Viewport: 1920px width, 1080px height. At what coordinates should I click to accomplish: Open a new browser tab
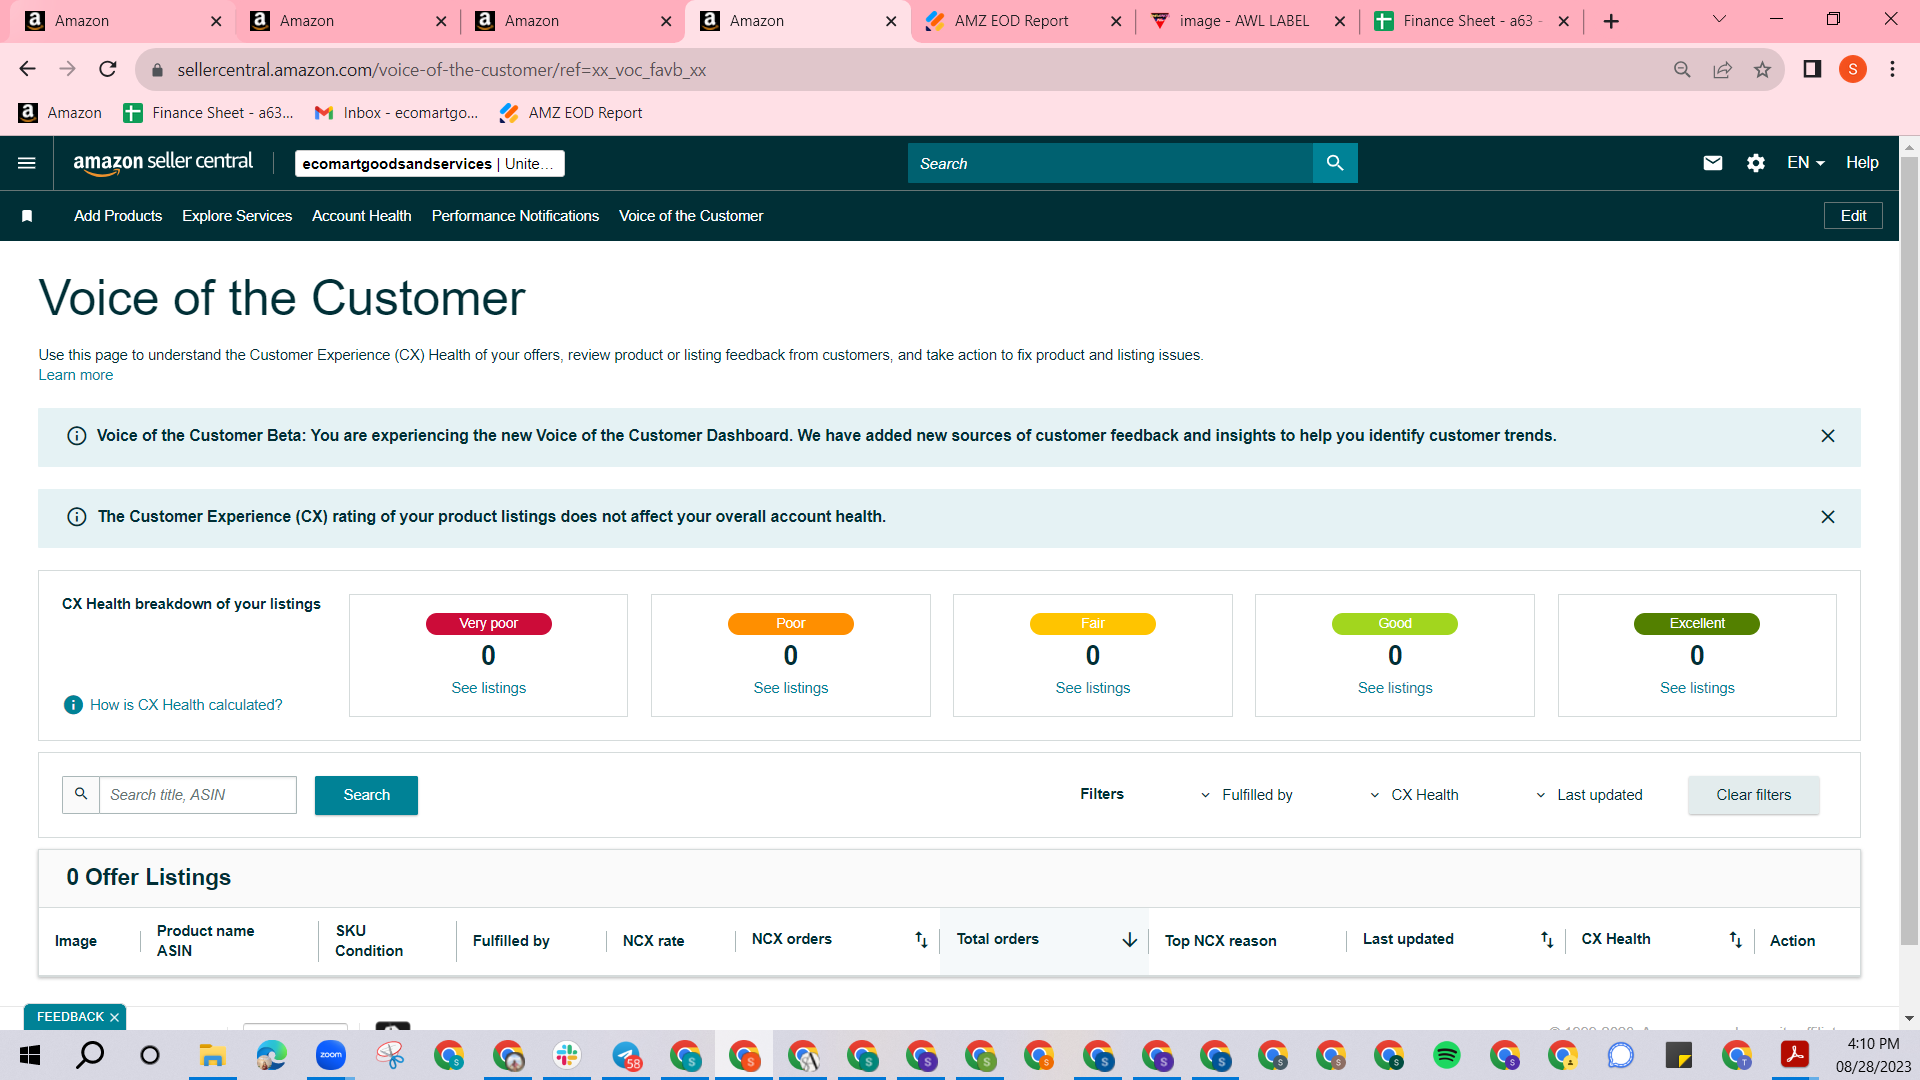pyautogui.click(x=1611, y=21)
